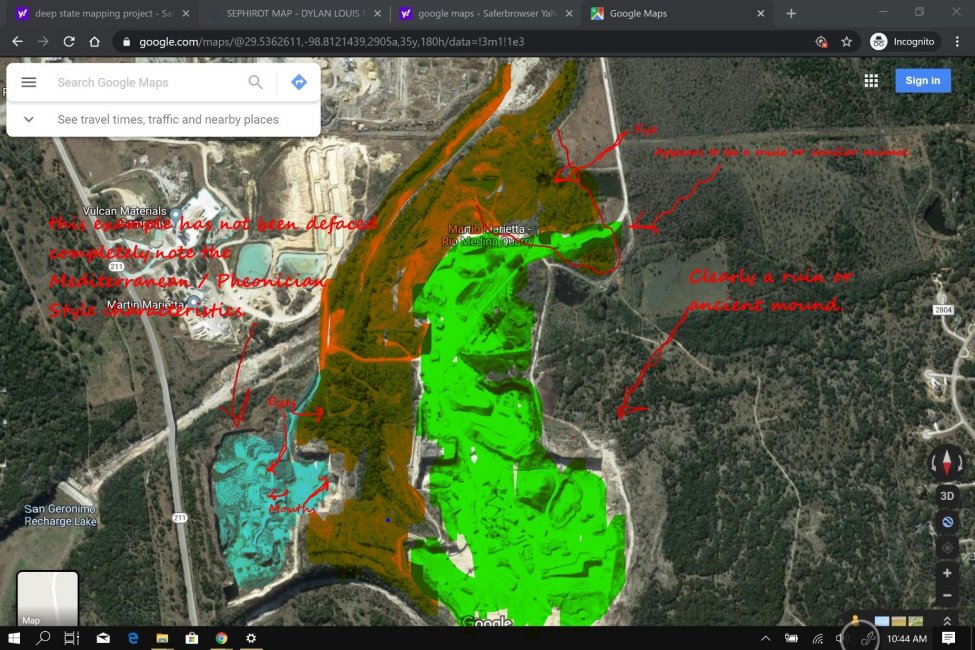Open the volume tray icon
The width and height of the screenshot is (975, 650).
[840, 638]
